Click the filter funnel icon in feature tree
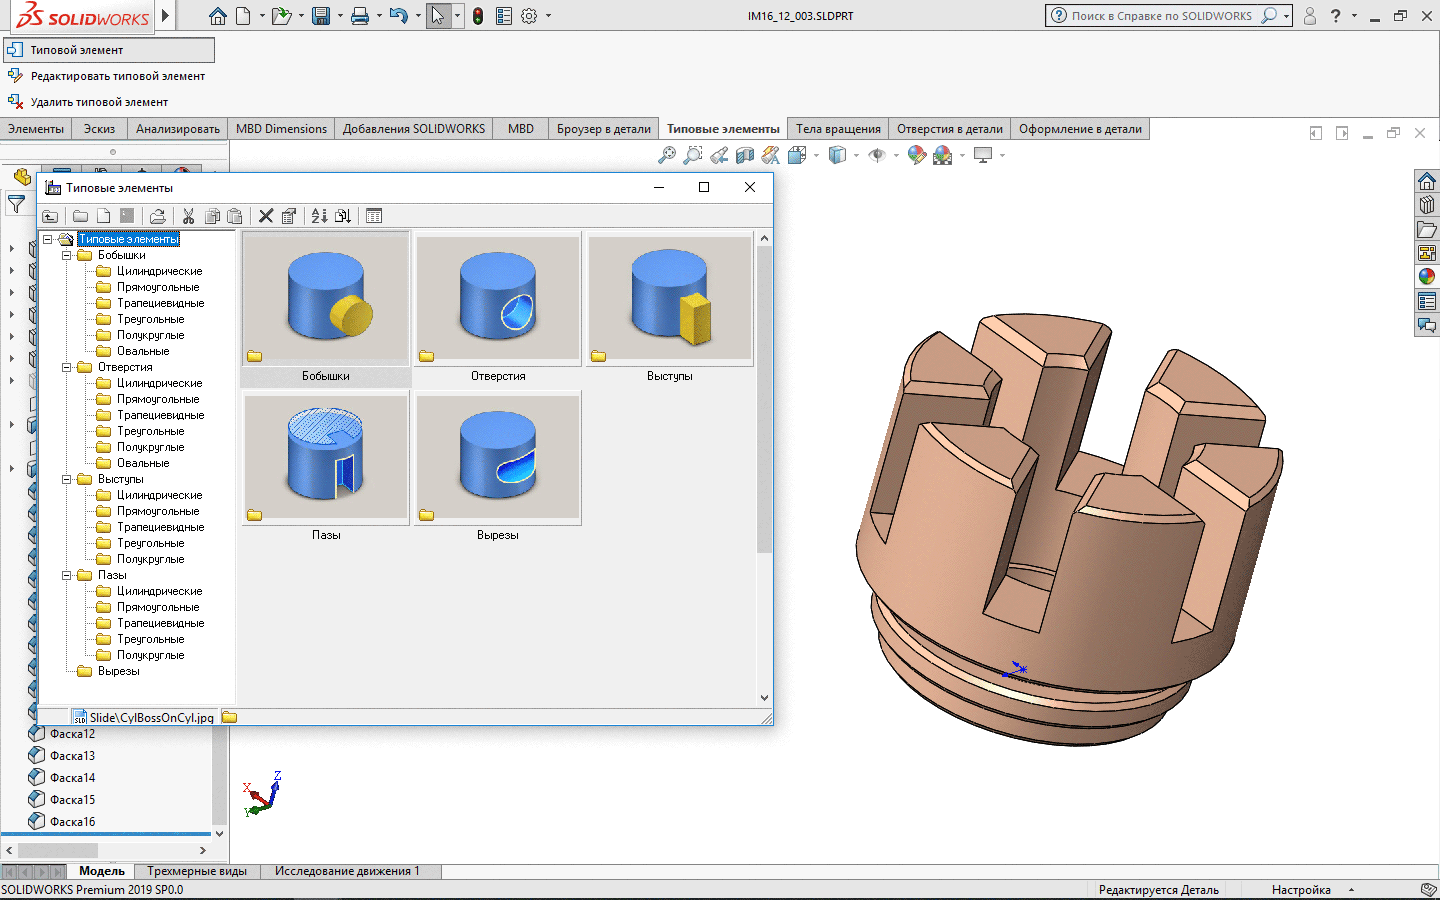Image resolution: width=1440 pixels, height=900 pixels. 17,204
